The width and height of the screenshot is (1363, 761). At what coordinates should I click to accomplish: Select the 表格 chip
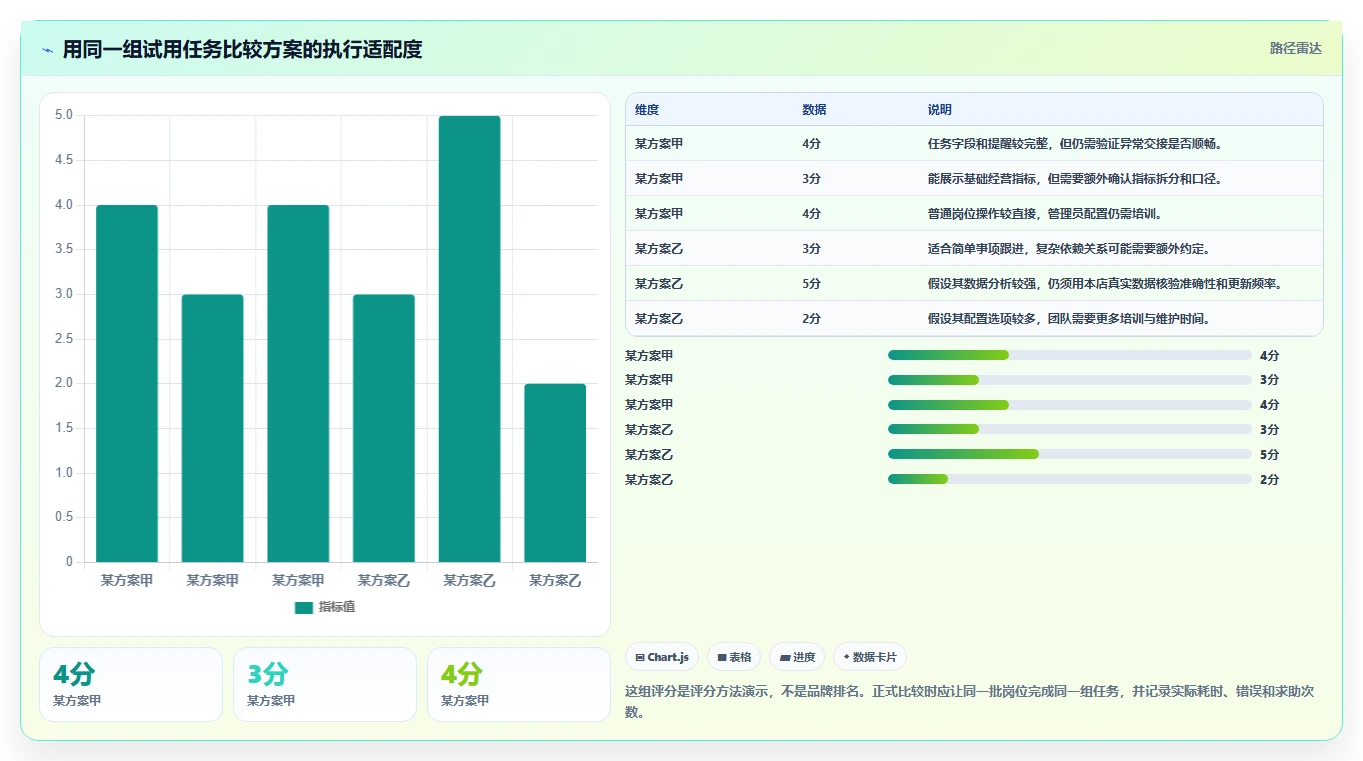pos(734,657)
